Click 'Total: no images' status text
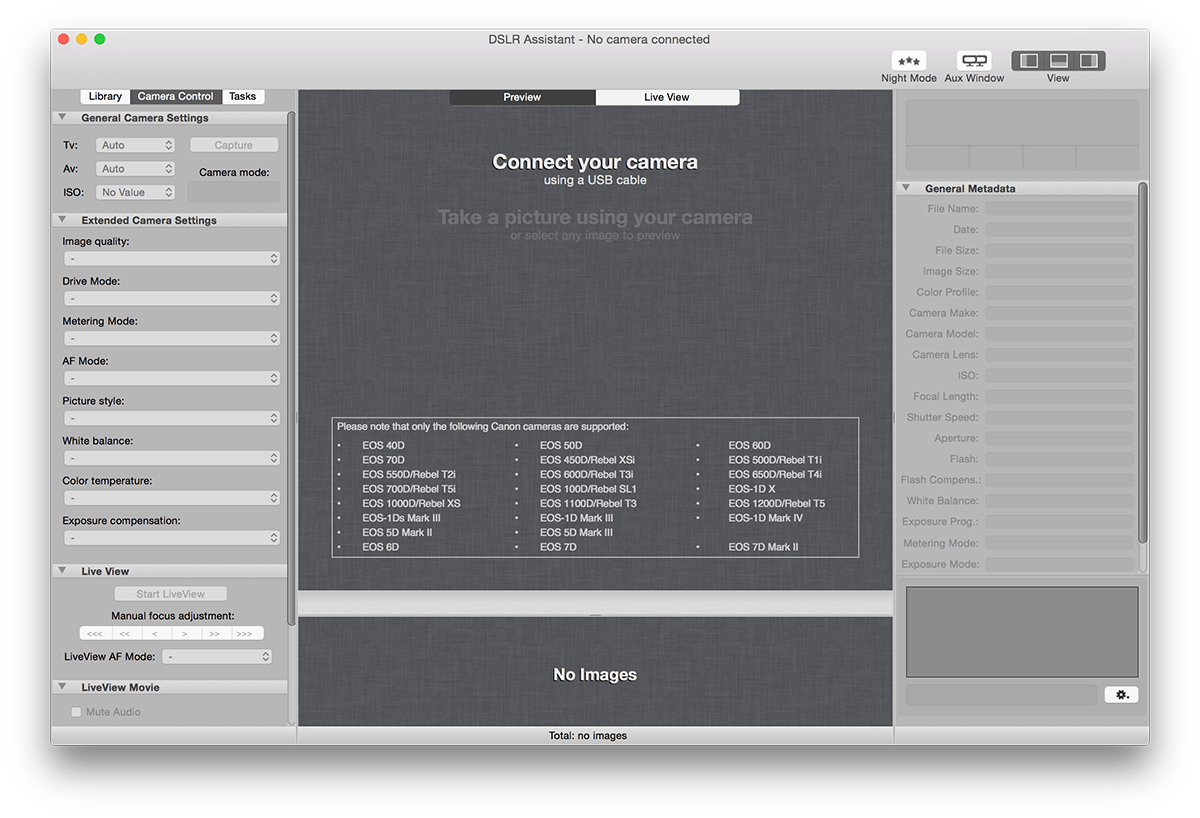Screen dimensions: 1200x818 tap(588, 736)
